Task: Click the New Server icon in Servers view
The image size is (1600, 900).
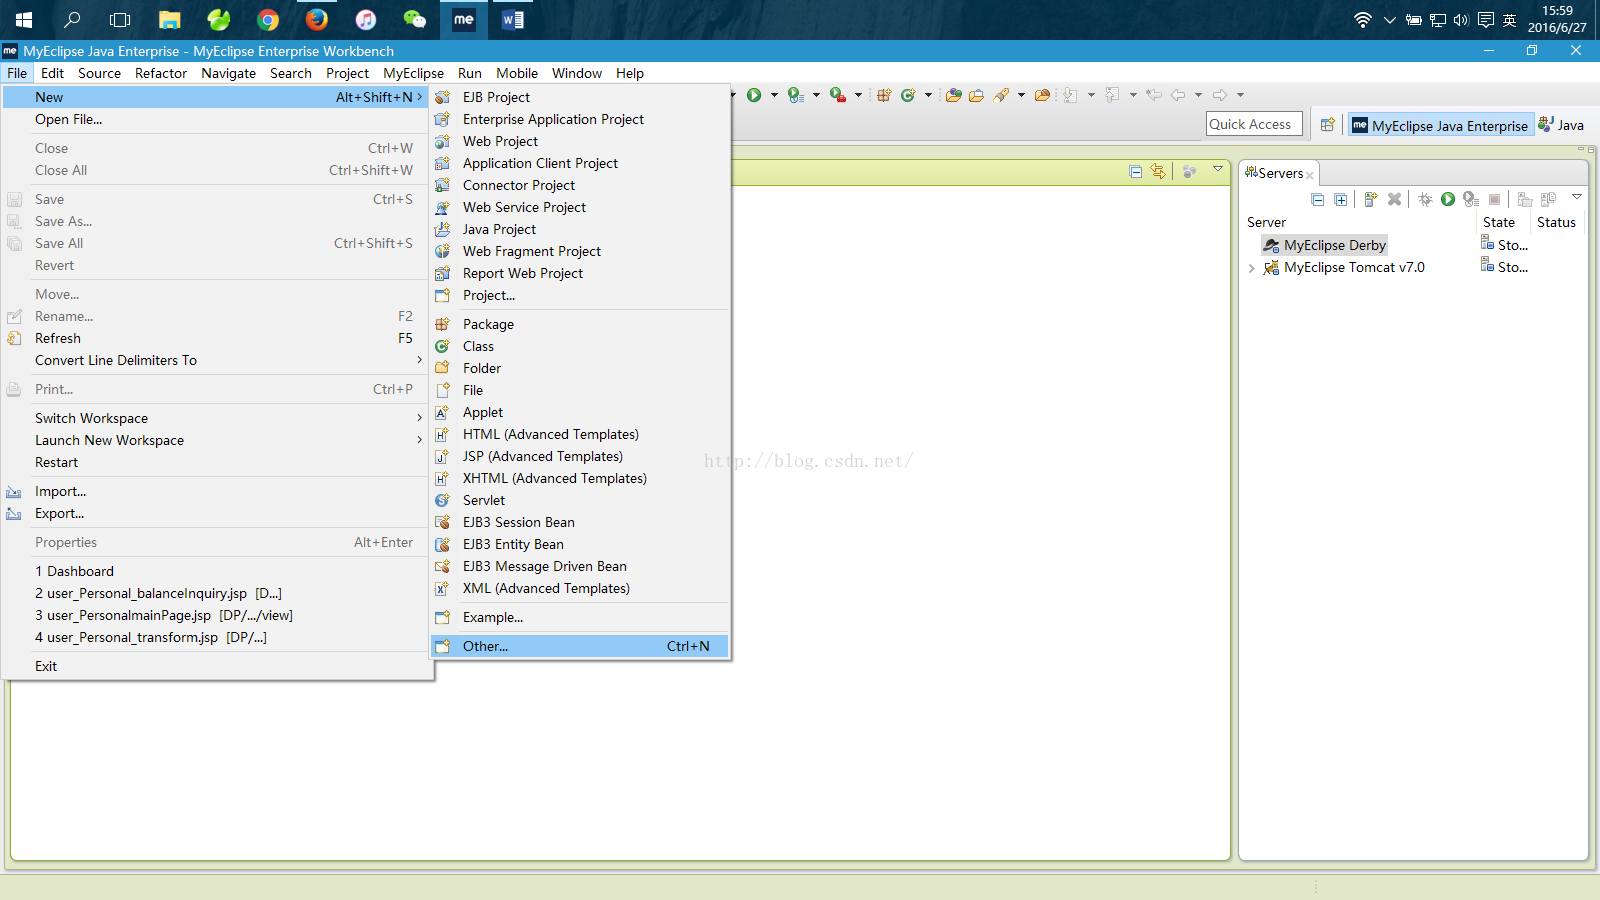Action: coord(1371,200)
